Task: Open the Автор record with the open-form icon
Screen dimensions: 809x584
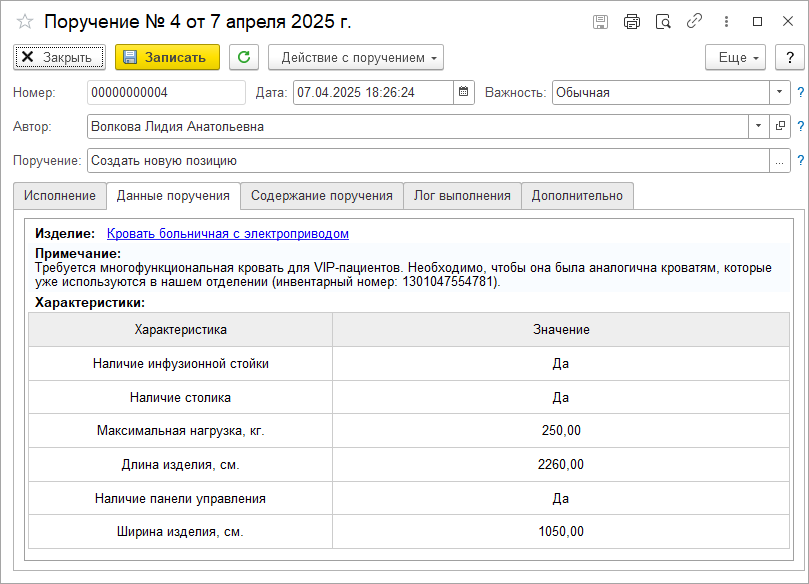Action: click(780, 126)
